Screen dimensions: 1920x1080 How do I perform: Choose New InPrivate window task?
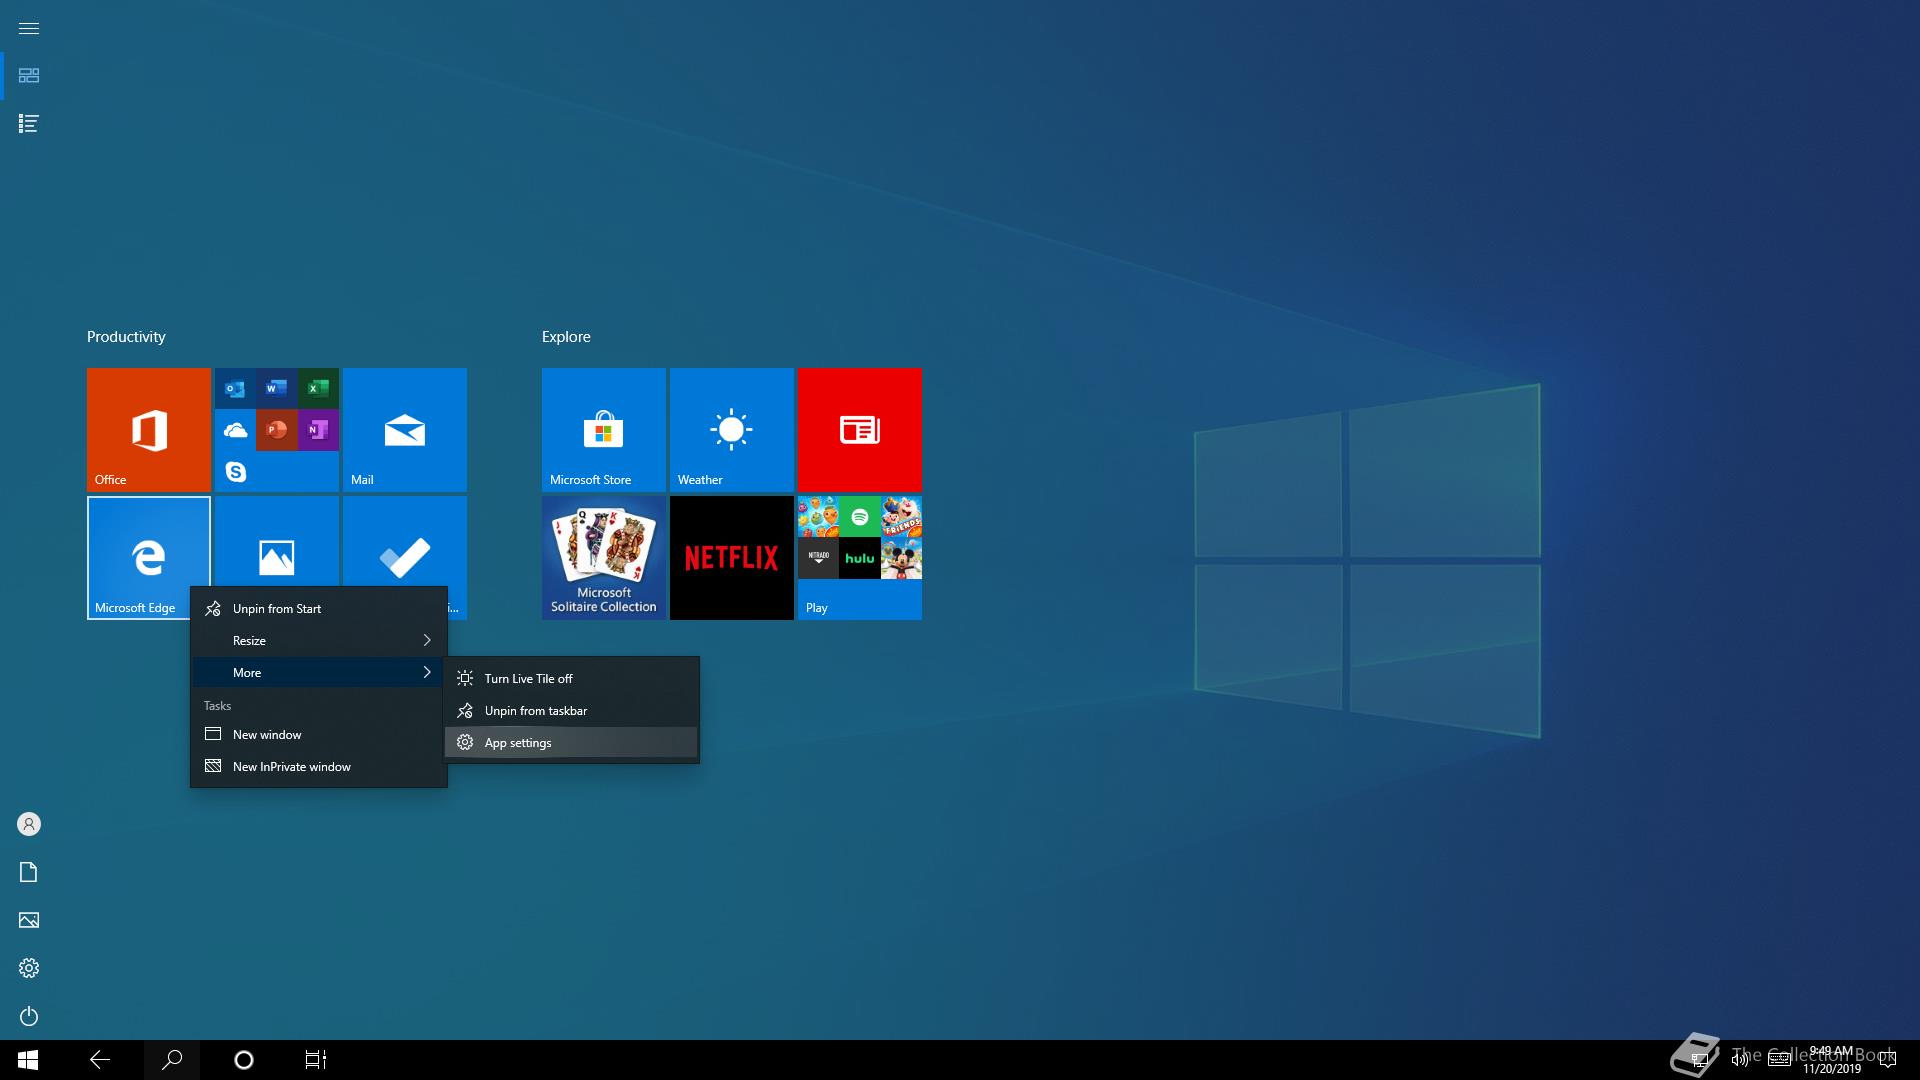(x=319, y=766)
